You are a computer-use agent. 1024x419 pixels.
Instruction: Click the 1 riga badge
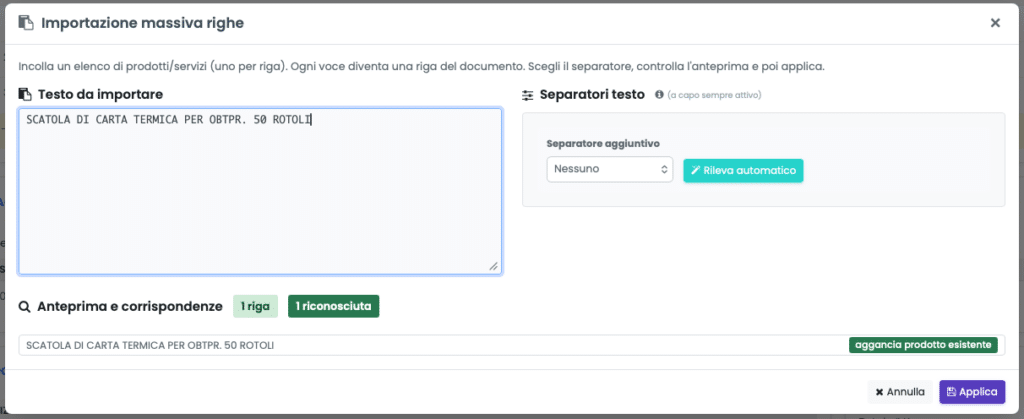click(x=255, y=306)
